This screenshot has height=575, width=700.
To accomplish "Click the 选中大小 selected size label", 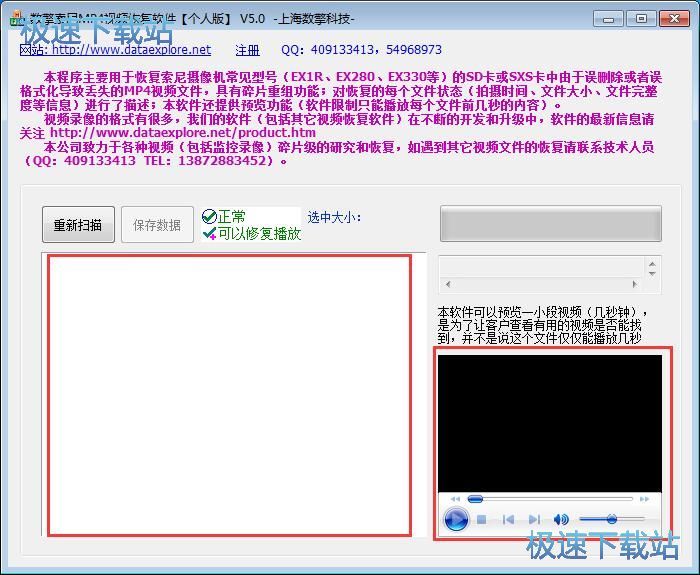I will pos(334,217).
